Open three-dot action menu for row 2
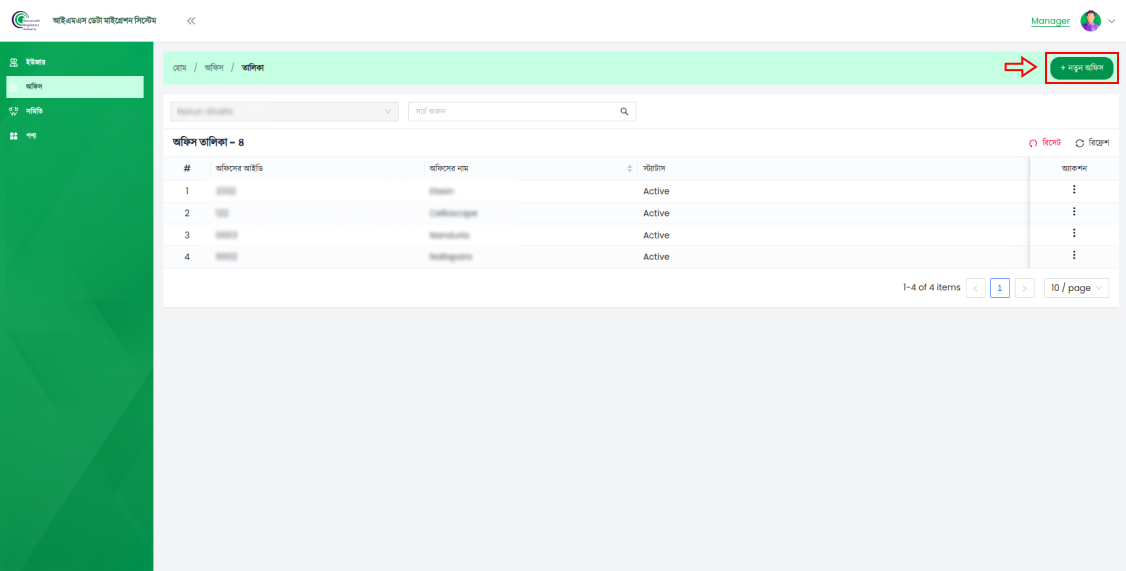The image size is (1126, 571). pyautogui.click(x=1073, y=212)
